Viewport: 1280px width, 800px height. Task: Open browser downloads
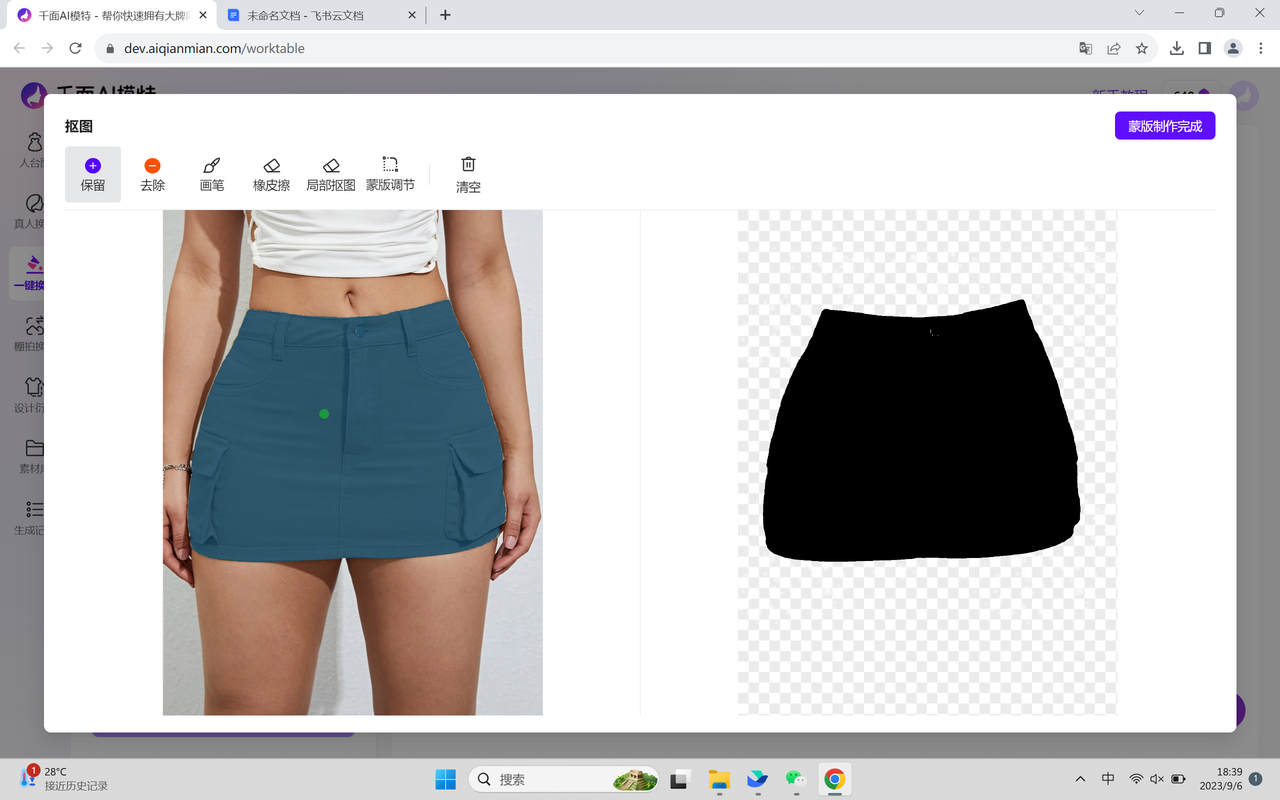1177,48
